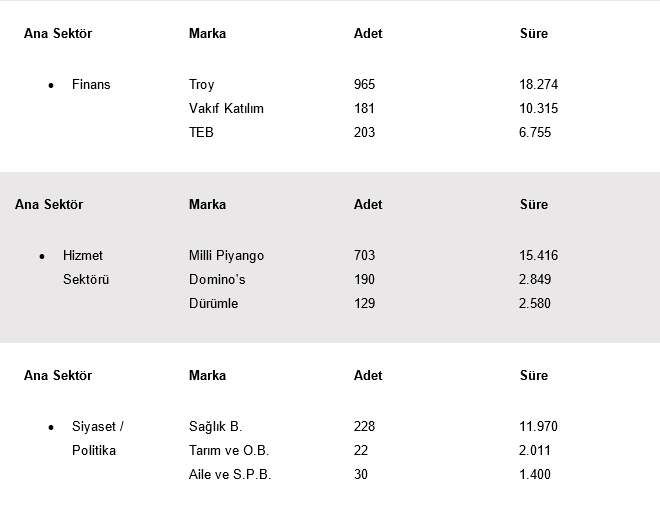
Task: Click the Troy brand cell
Action: point(202,85)
